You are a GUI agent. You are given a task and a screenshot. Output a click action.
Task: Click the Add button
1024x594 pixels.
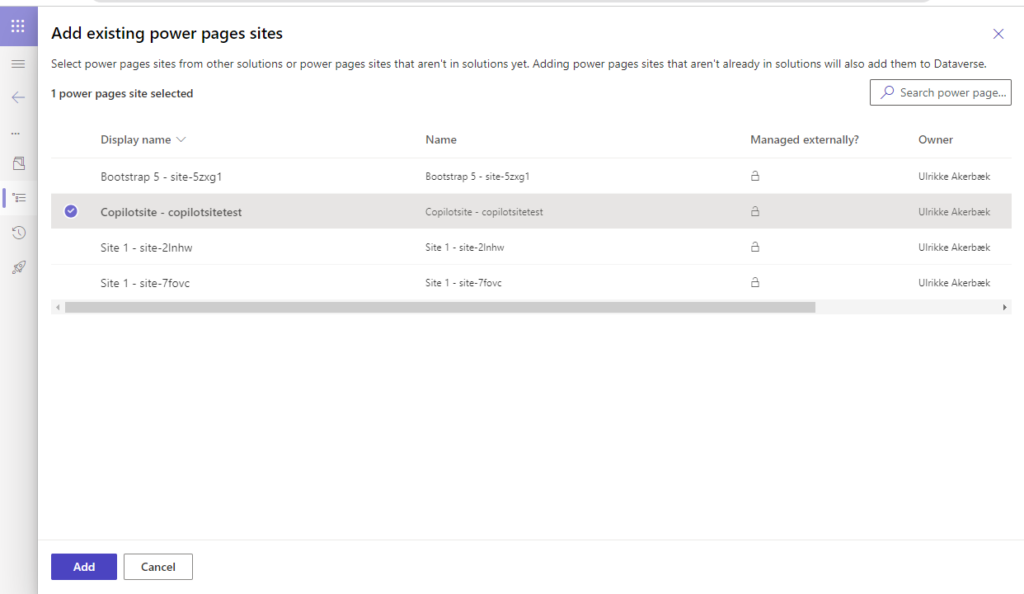[84, 567]
